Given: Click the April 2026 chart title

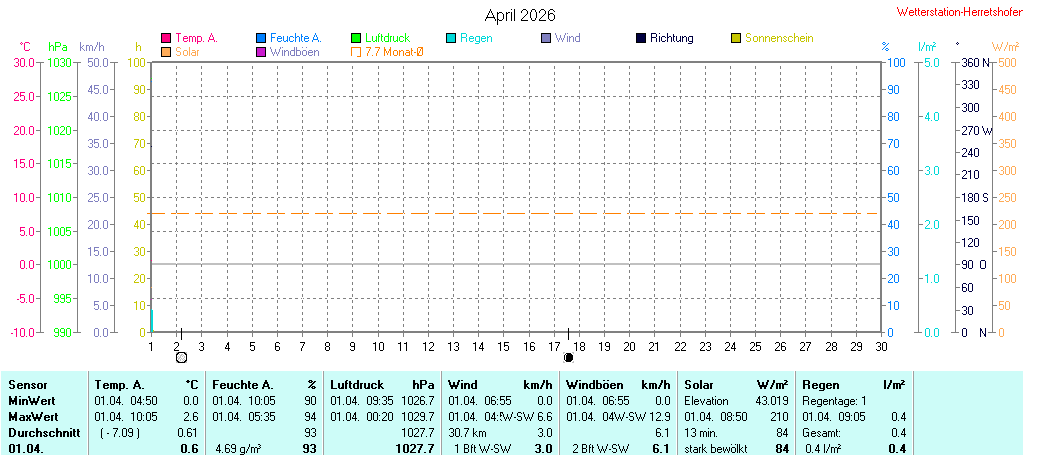Looking at the screenshot, I should [x=520, y=15].
